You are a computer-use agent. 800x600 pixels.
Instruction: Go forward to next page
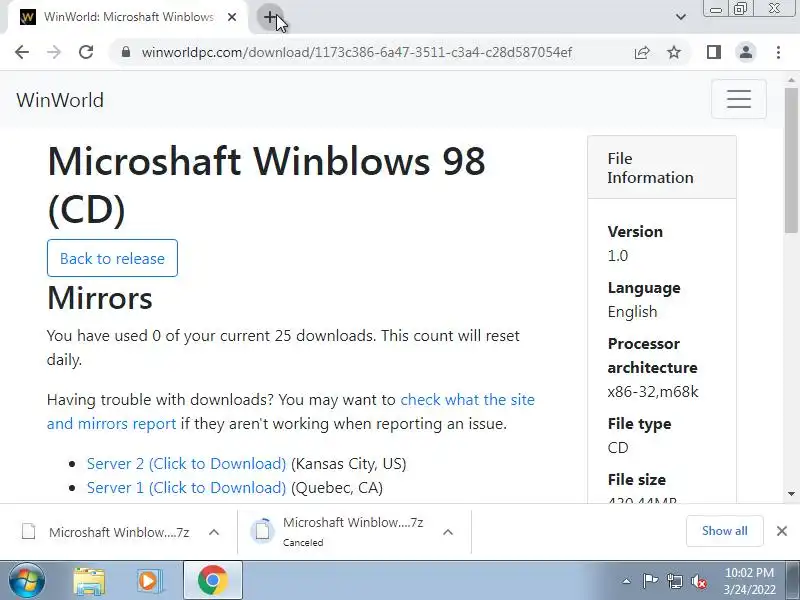pyautogui.click(x=54, y=52)
